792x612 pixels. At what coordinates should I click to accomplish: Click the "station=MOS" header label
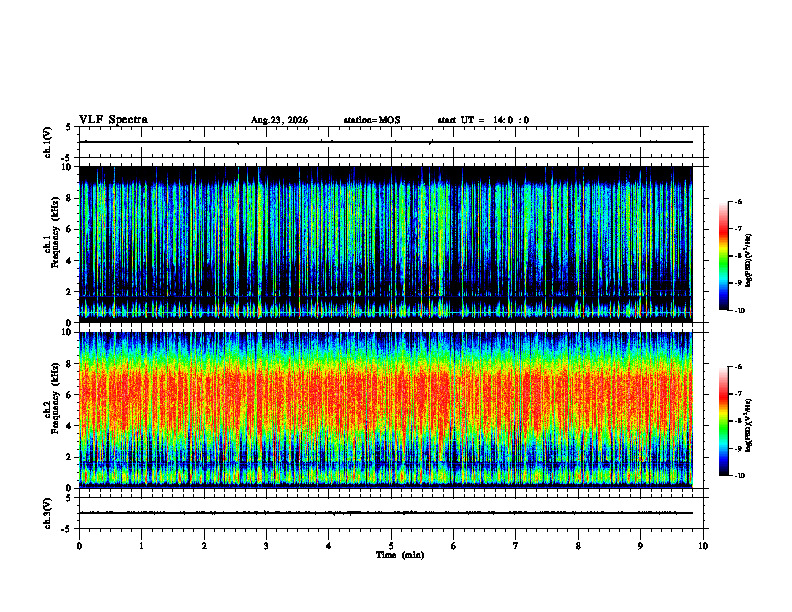[x=372, y=120]
